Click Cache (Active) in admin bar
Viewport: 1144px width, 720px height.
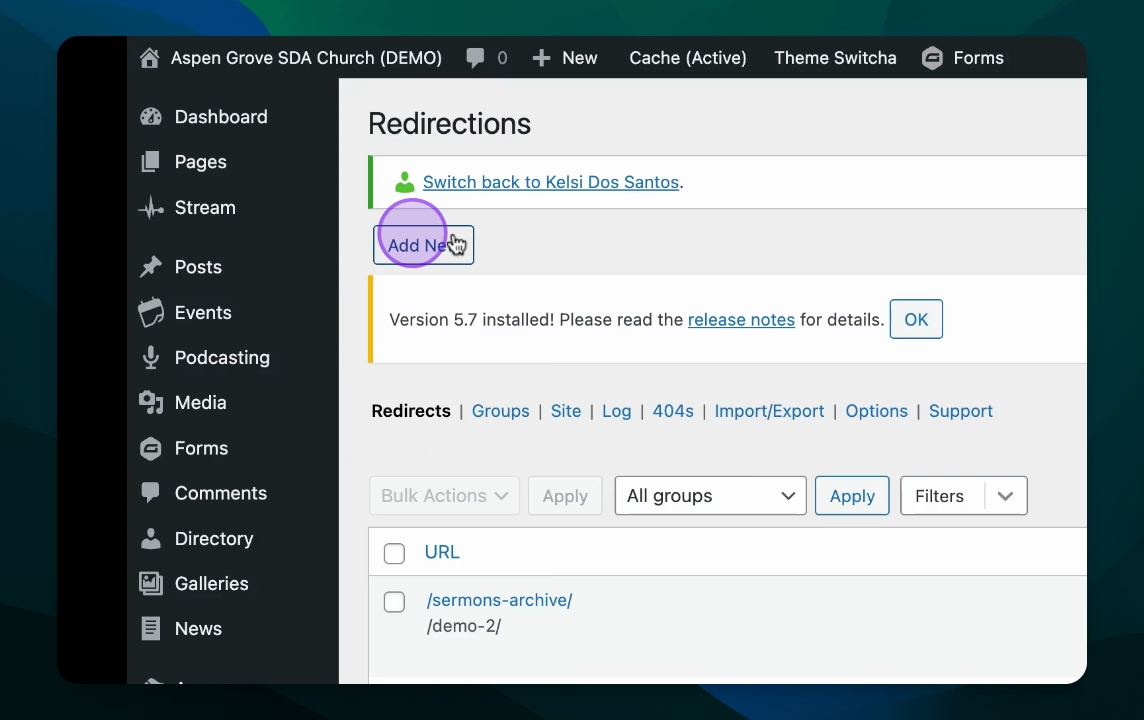[688, 58]
